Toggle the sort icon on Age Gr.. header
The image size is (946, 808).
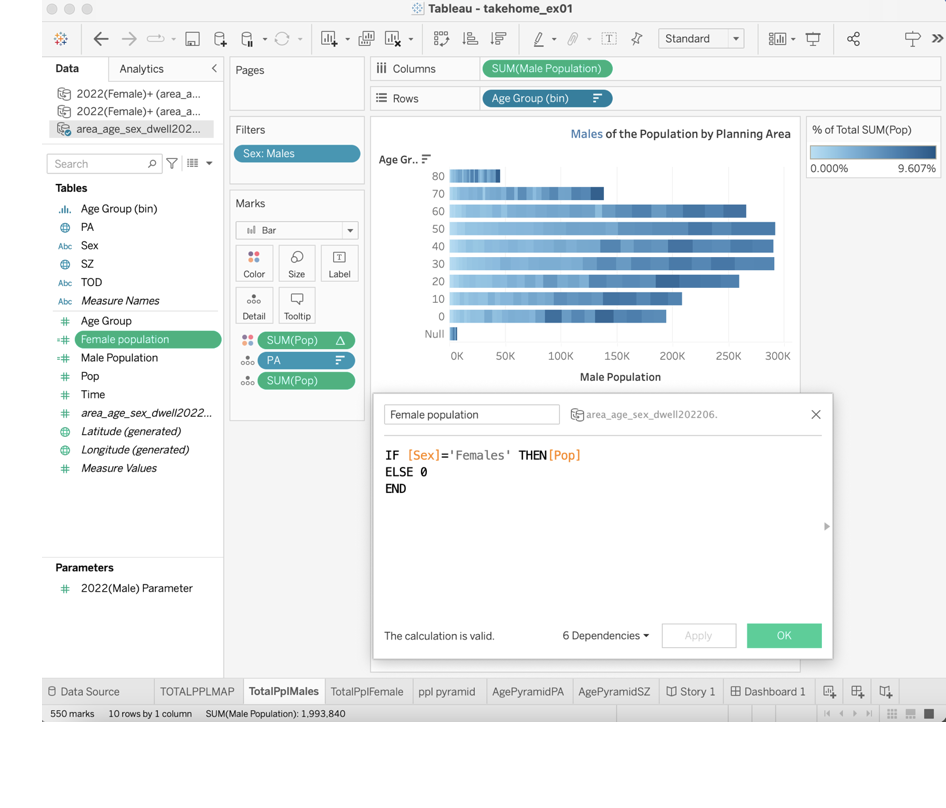[x=427, y=159]
